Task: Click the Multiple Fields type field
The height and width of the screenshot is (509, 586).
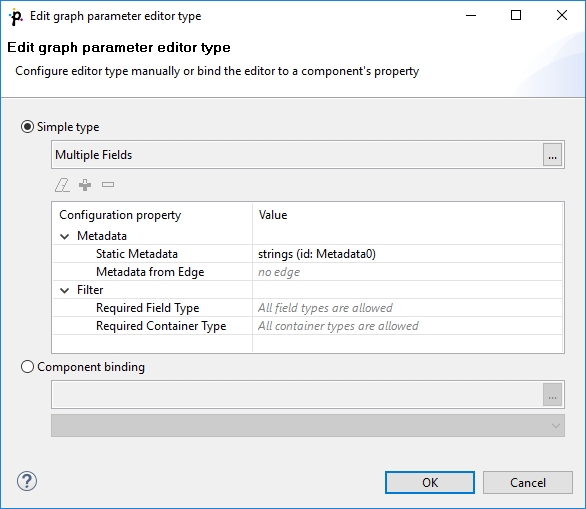Action: click(x=297, y=155)
